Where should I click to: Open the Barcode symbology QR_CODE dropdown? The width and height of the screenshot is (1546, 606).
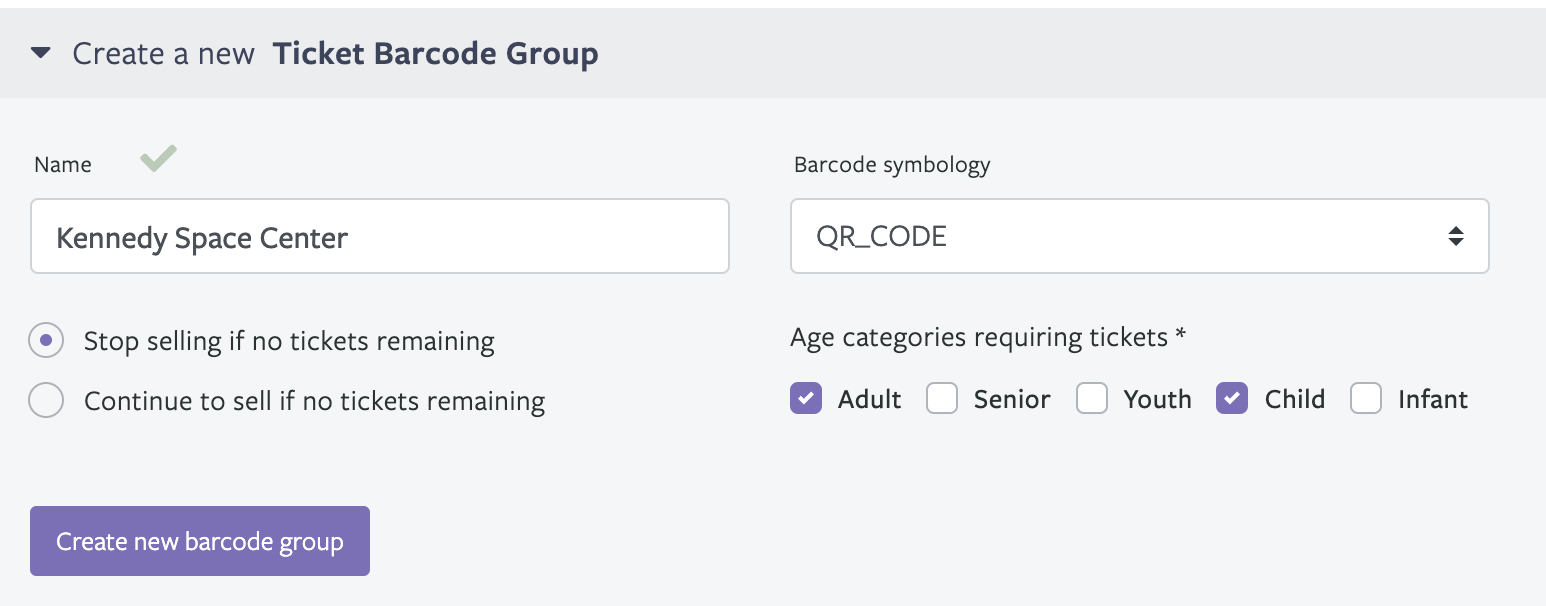tap(1140, 236)
